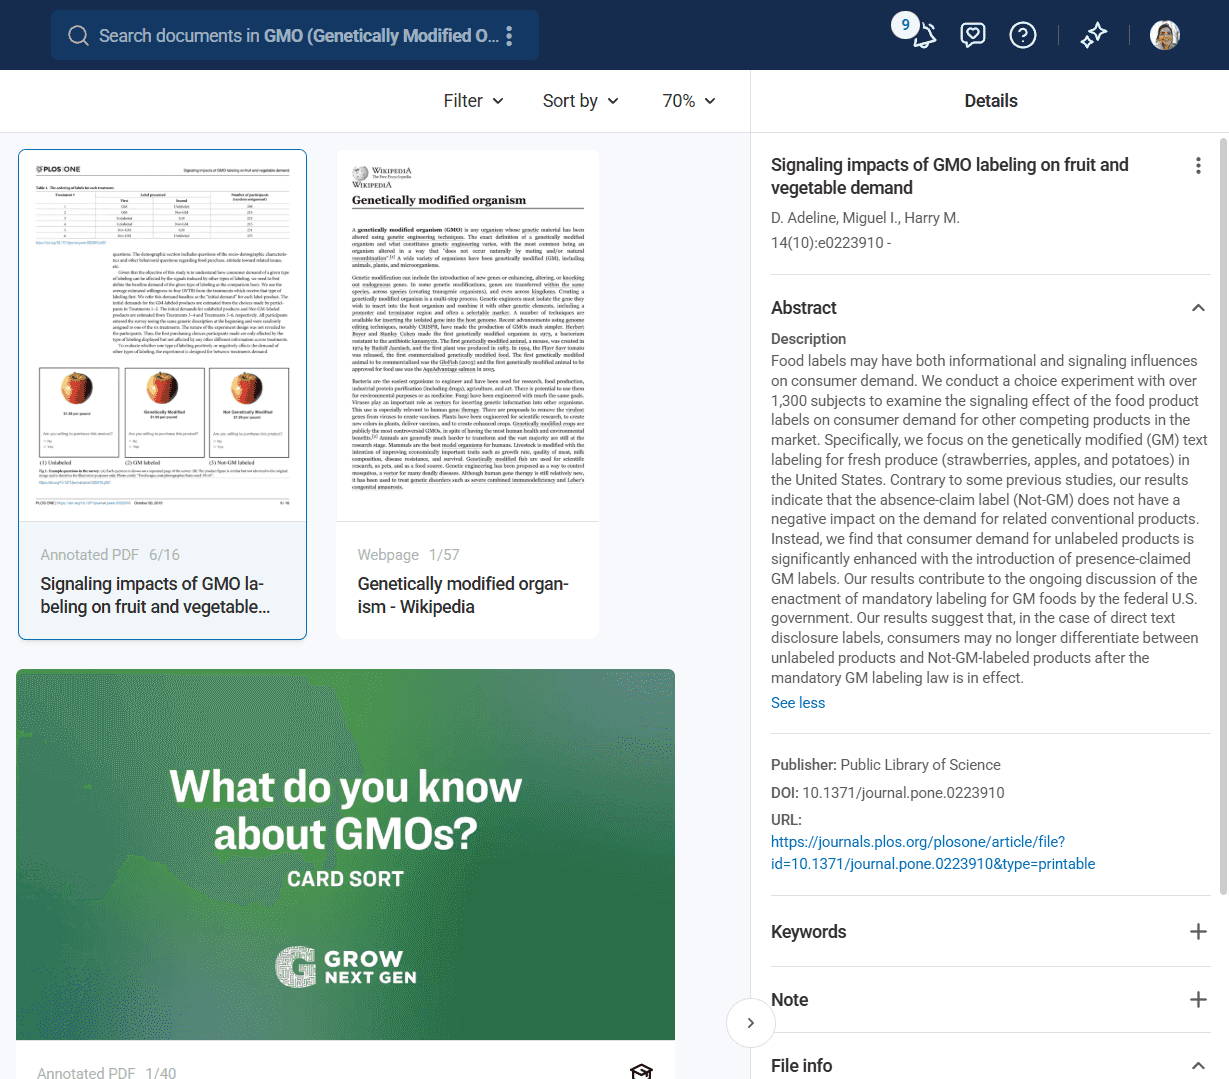This screenshot has width=1229, height=1079.
Task: Click the feedback heart chat icon
Action: 972,36
